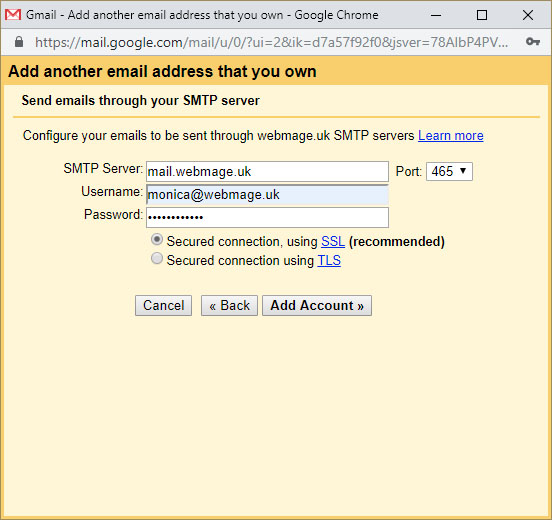
Task: Select SSL secured connection radio button
Action: pyautogui.click(x=157, y=240)
